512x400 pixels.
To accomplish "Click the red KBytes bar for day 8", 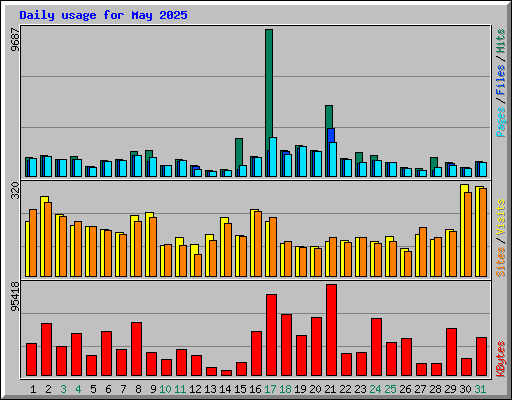I will [136, 349].
